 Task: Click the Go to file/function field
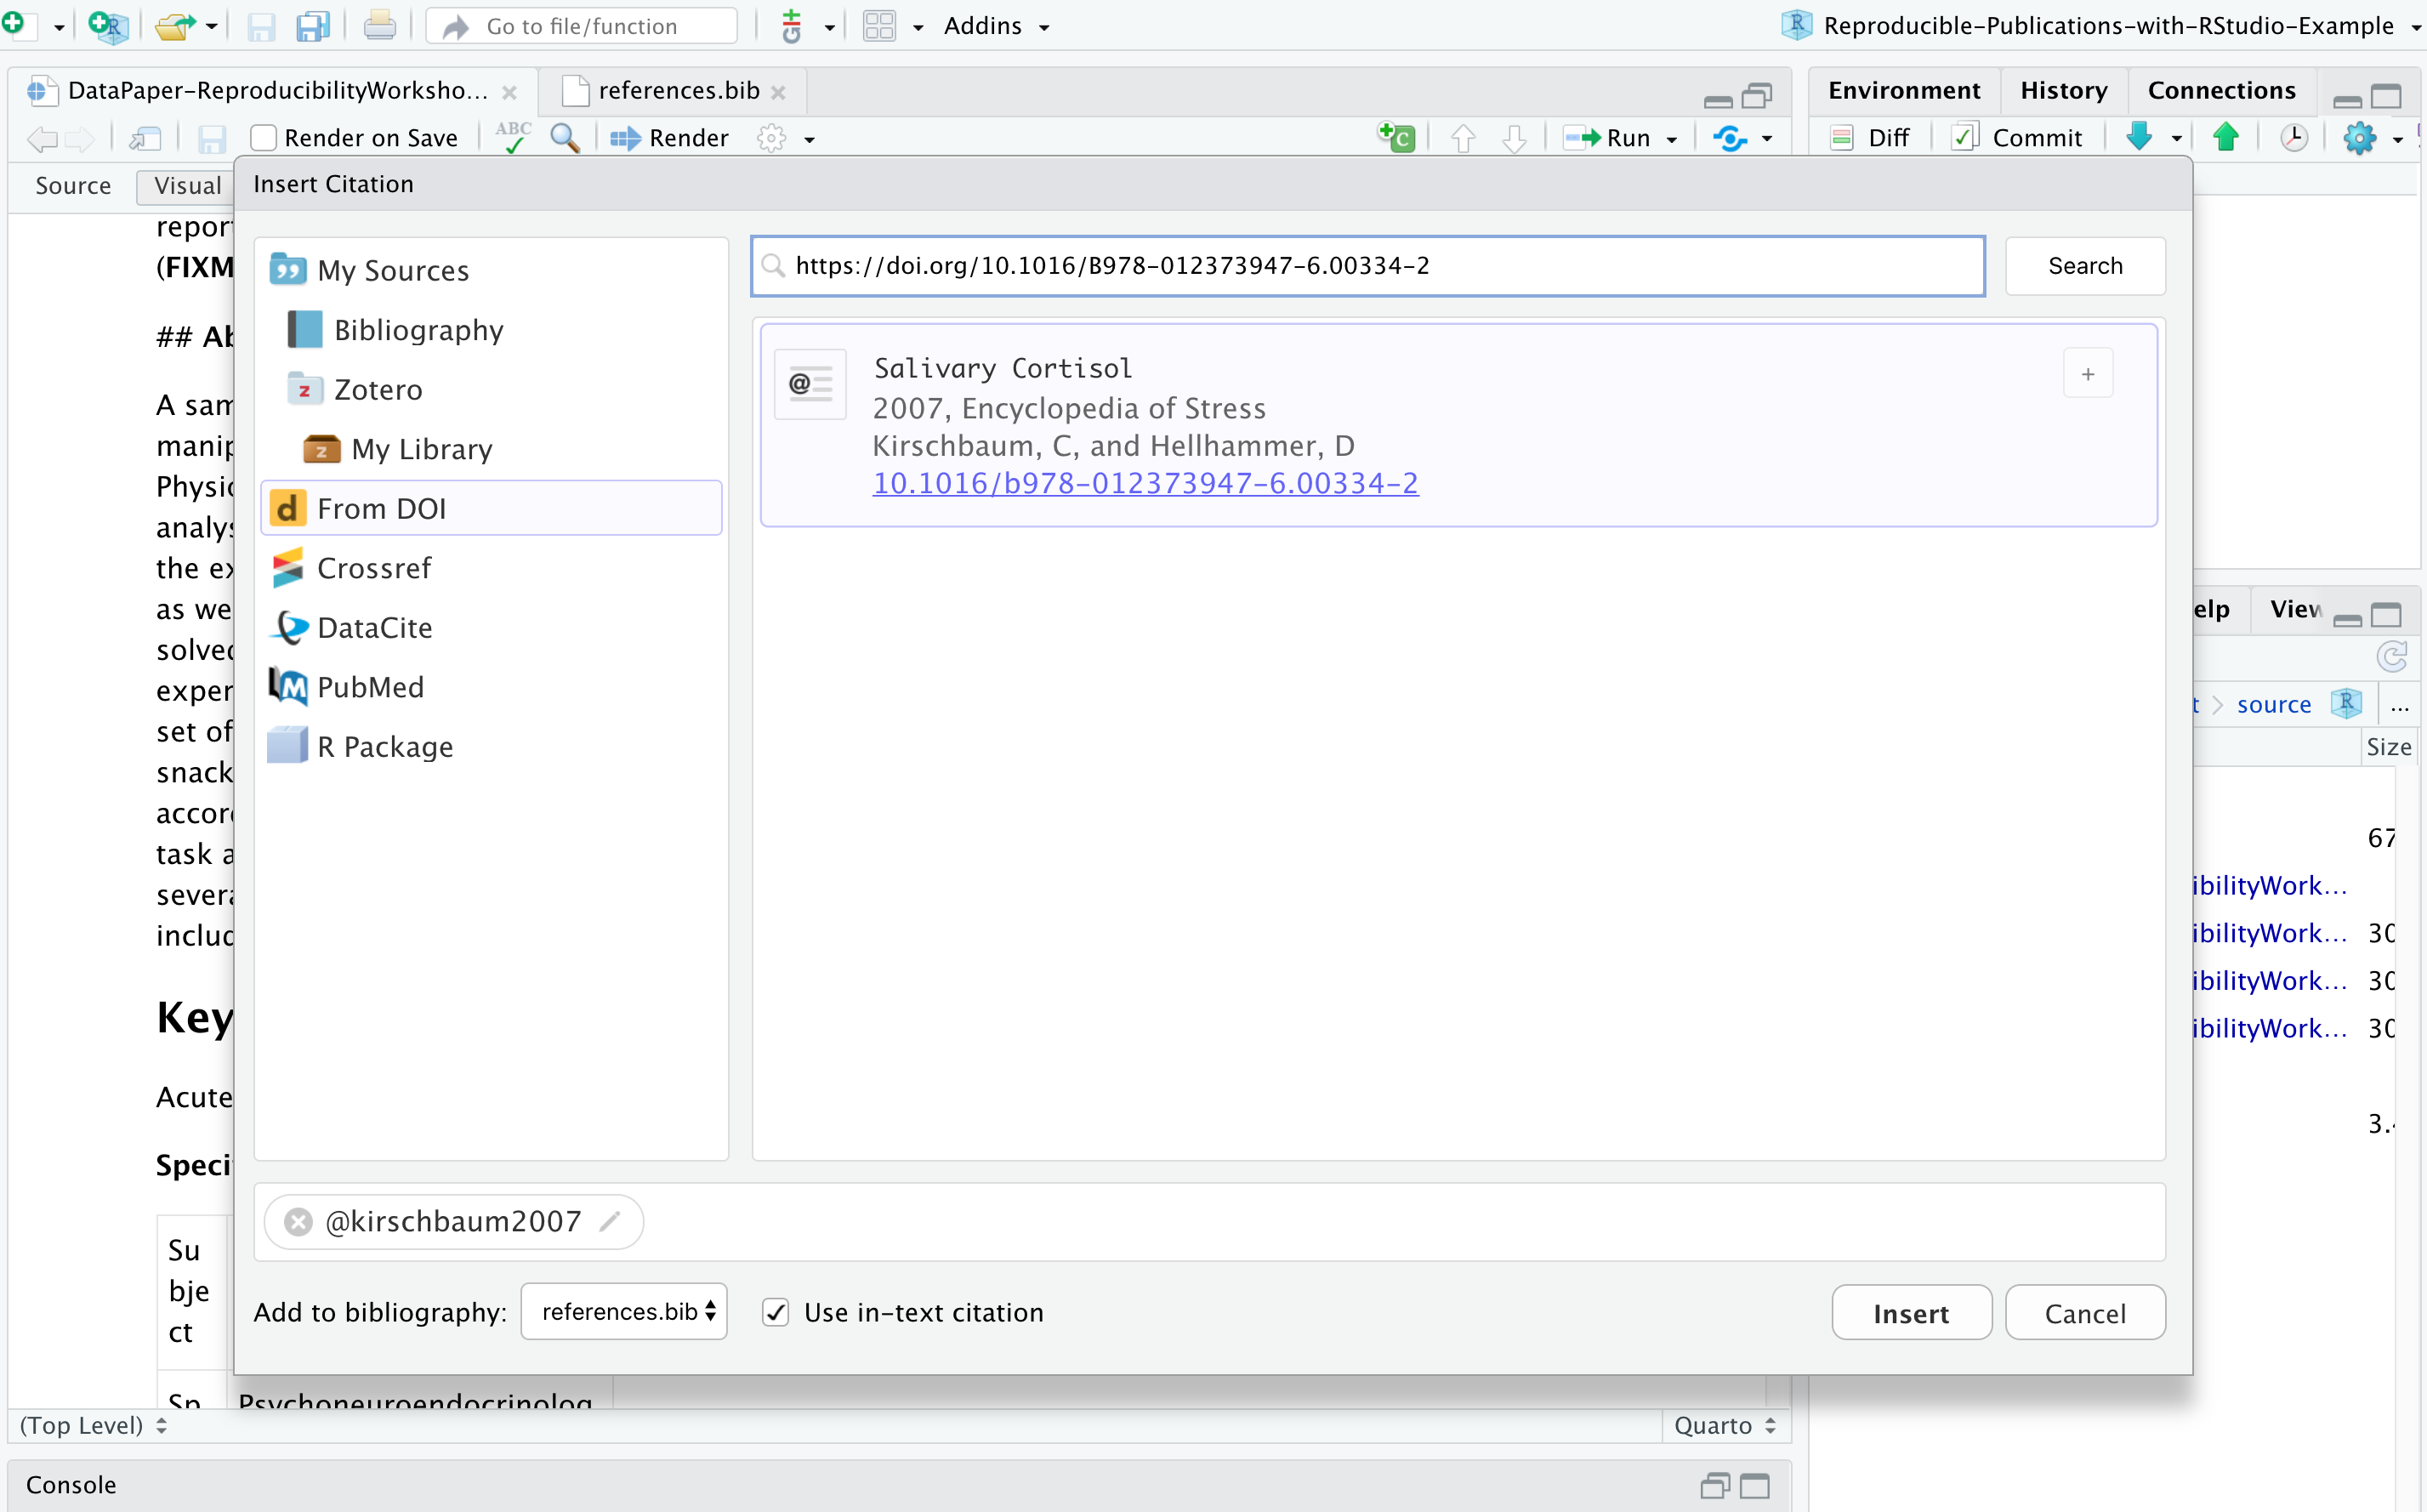581,26
